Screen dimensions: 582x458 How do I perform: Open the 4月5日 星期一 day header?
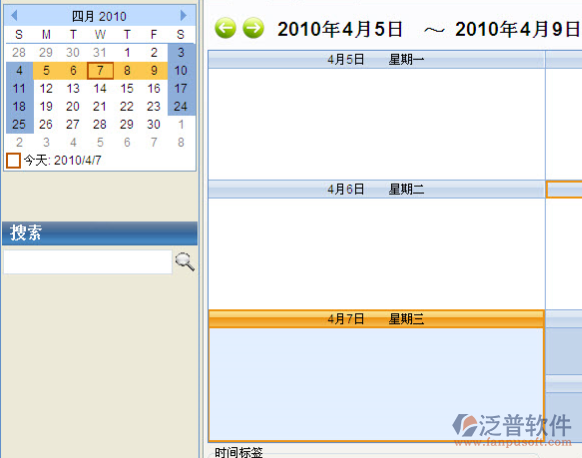tap(376, 59)
